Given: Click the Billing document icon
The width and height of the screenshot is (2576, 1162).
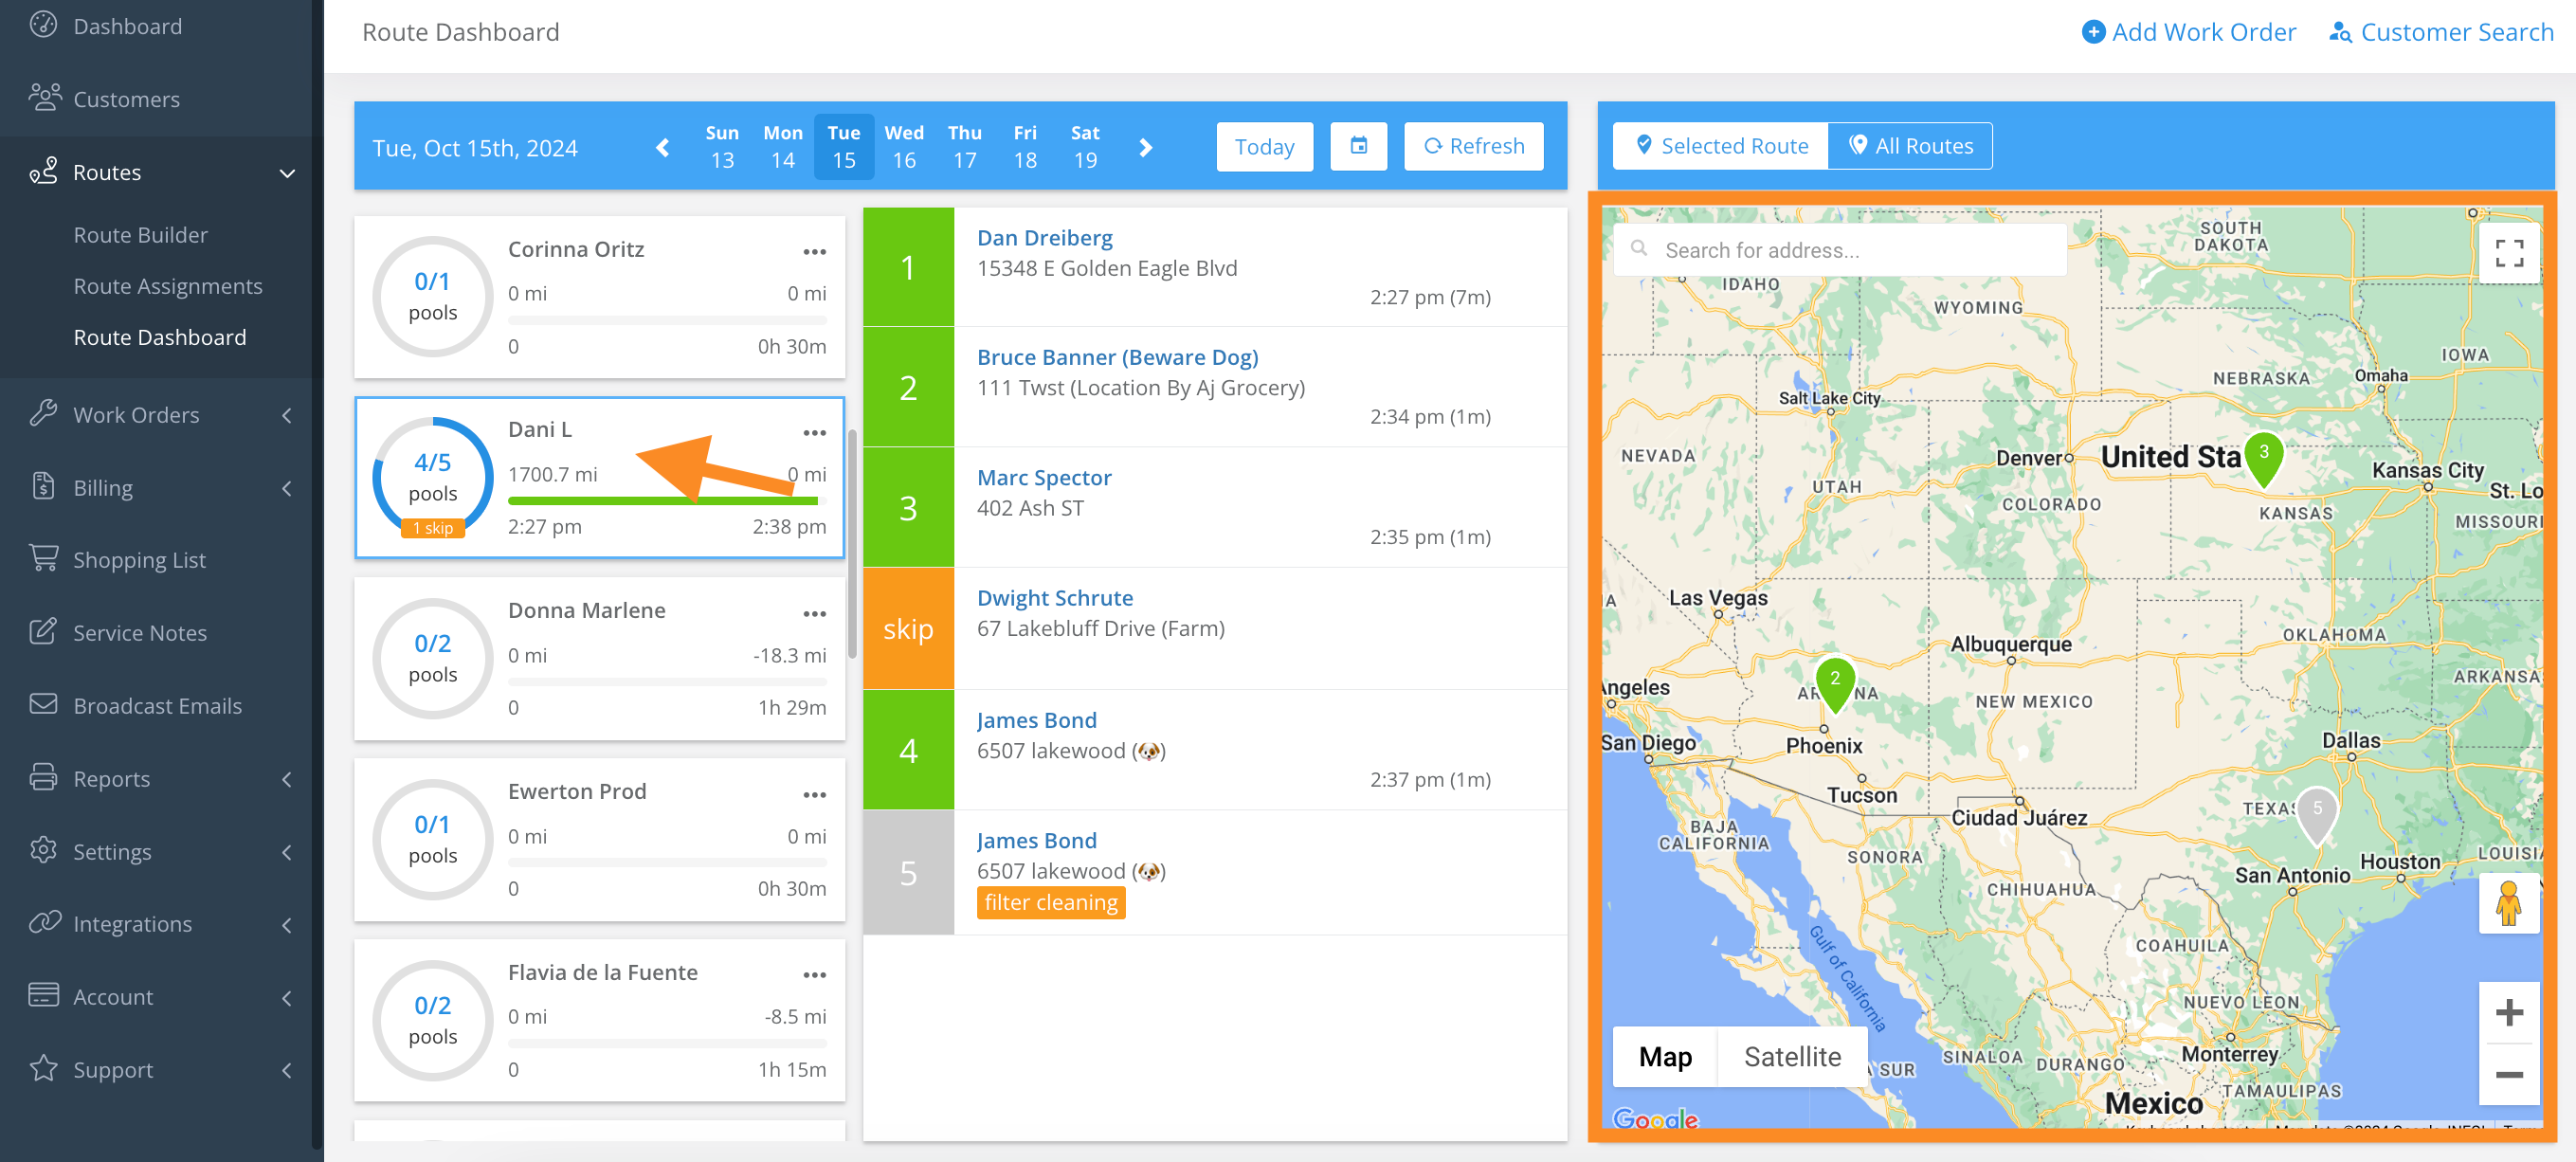Looking at the screenshot, I should pyautogui.click(x=43, y=487).
